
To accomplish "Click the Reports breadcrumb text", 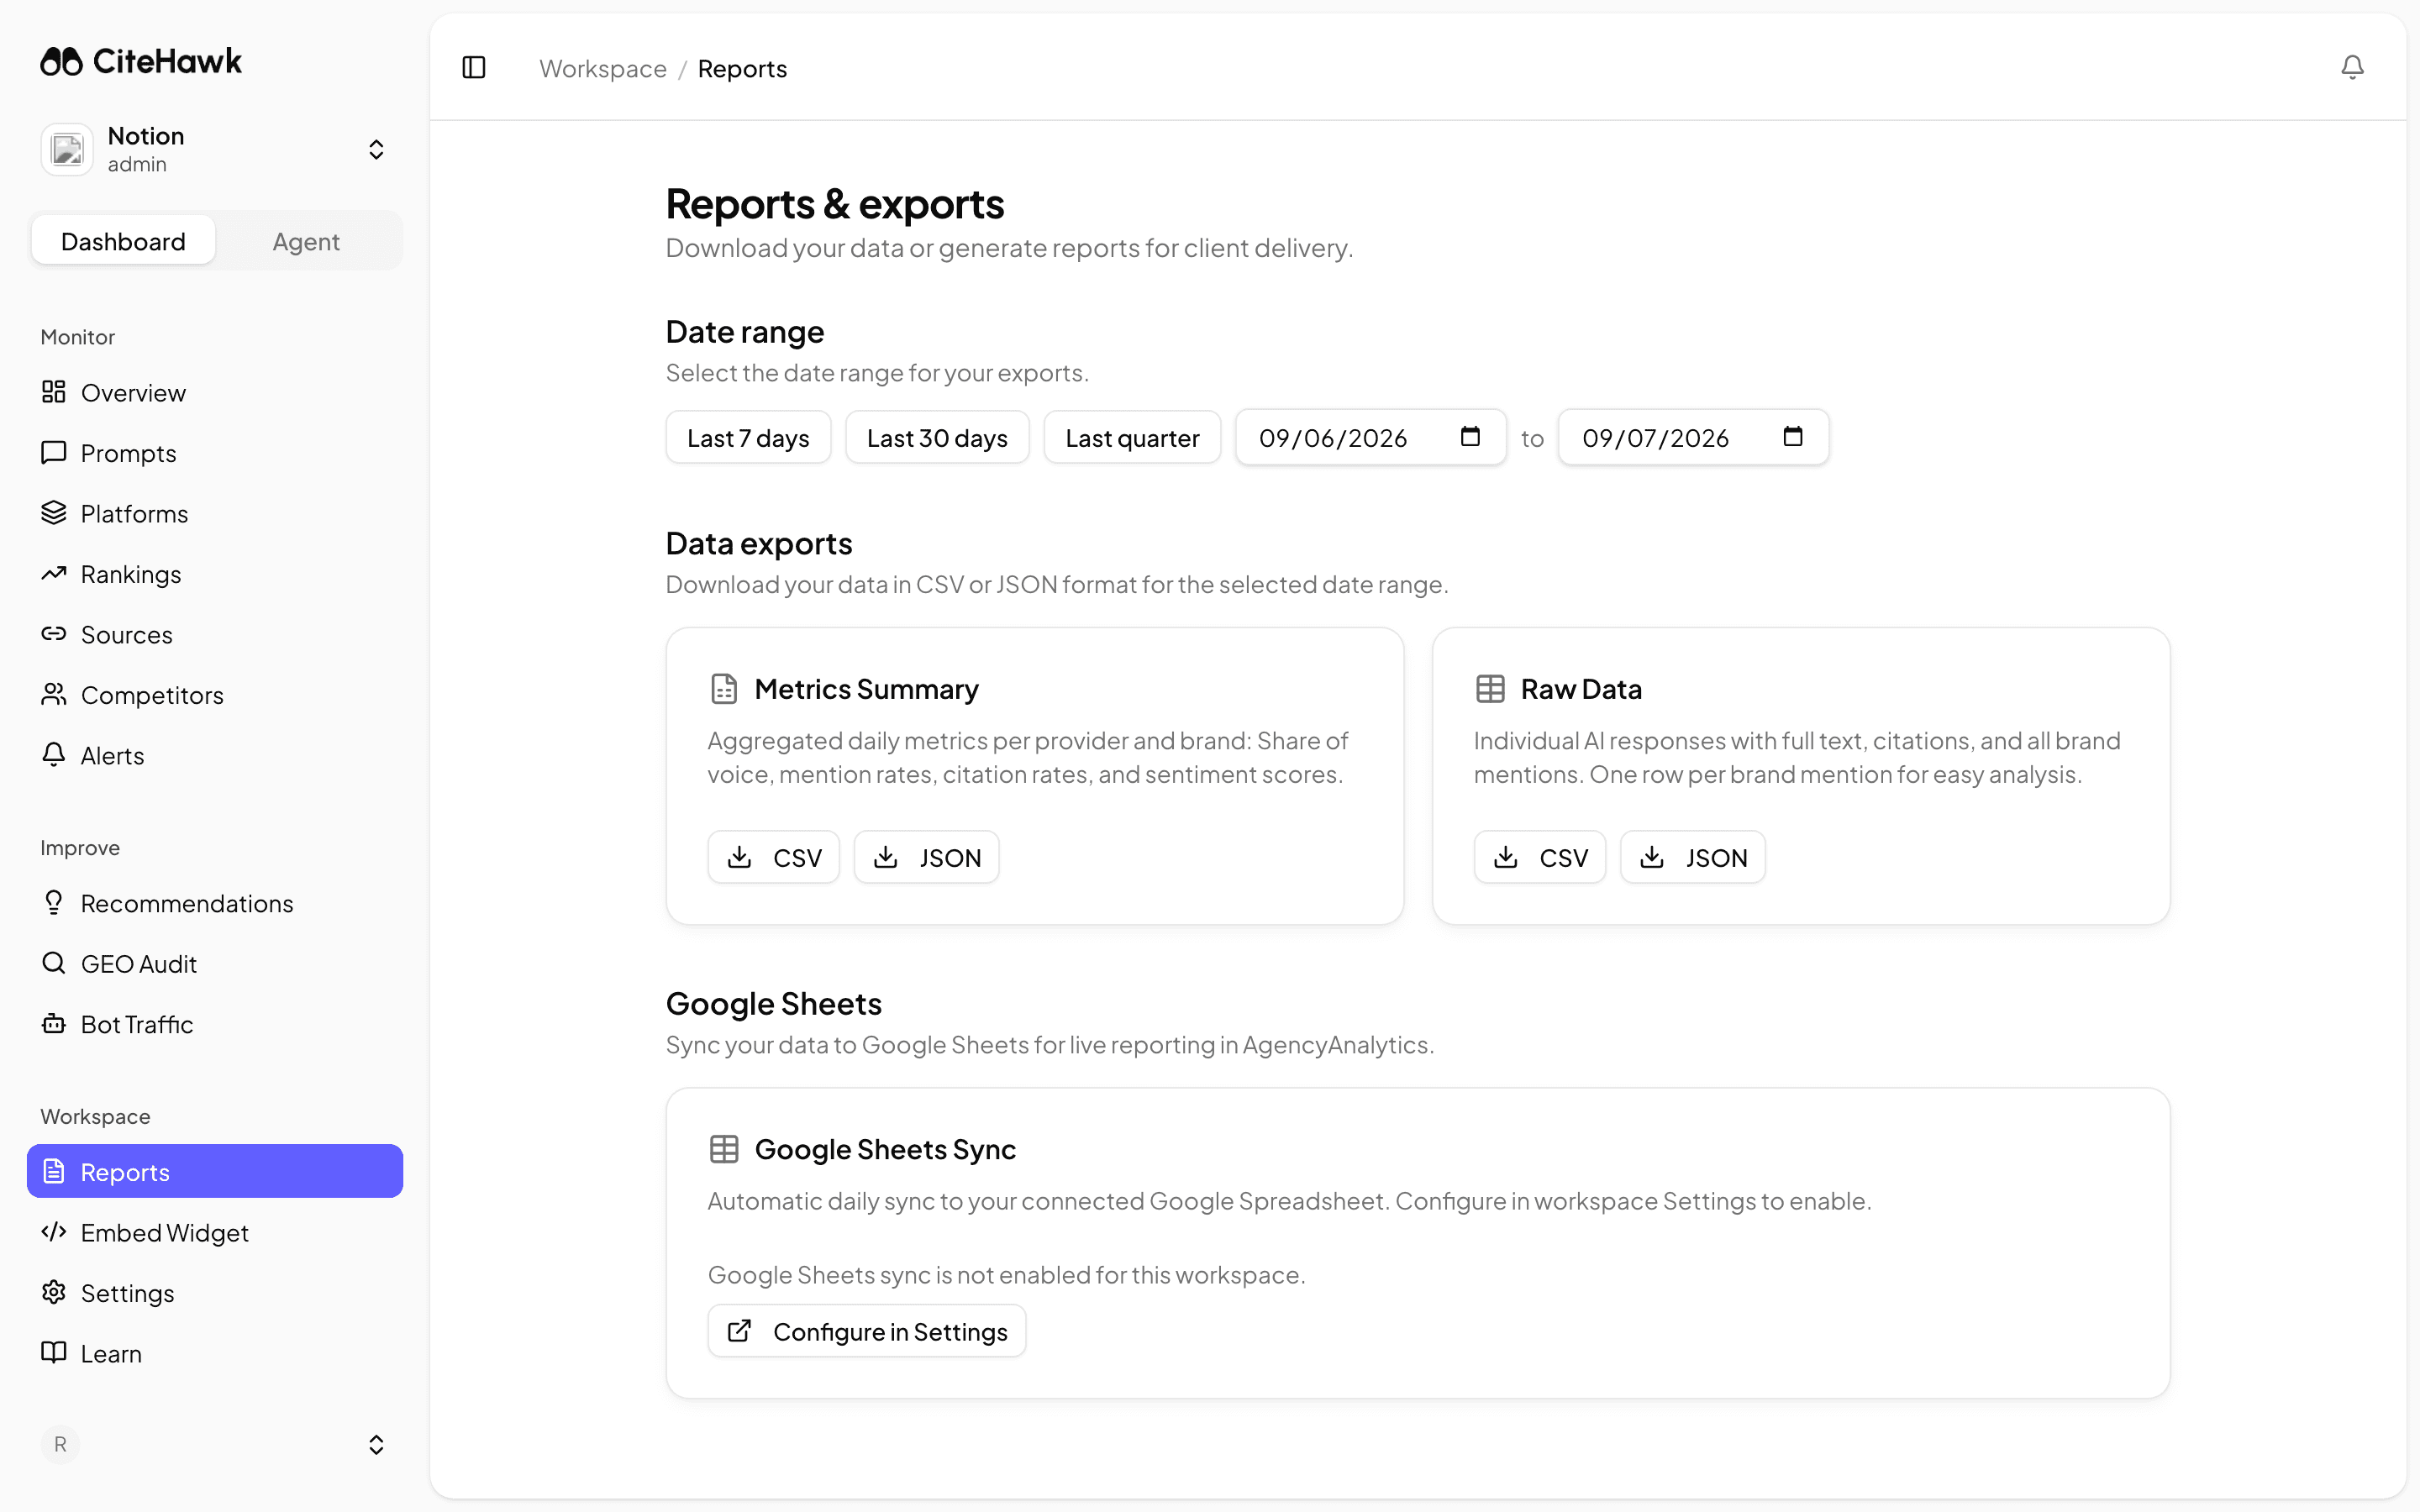I will click(x=742, y=69).
